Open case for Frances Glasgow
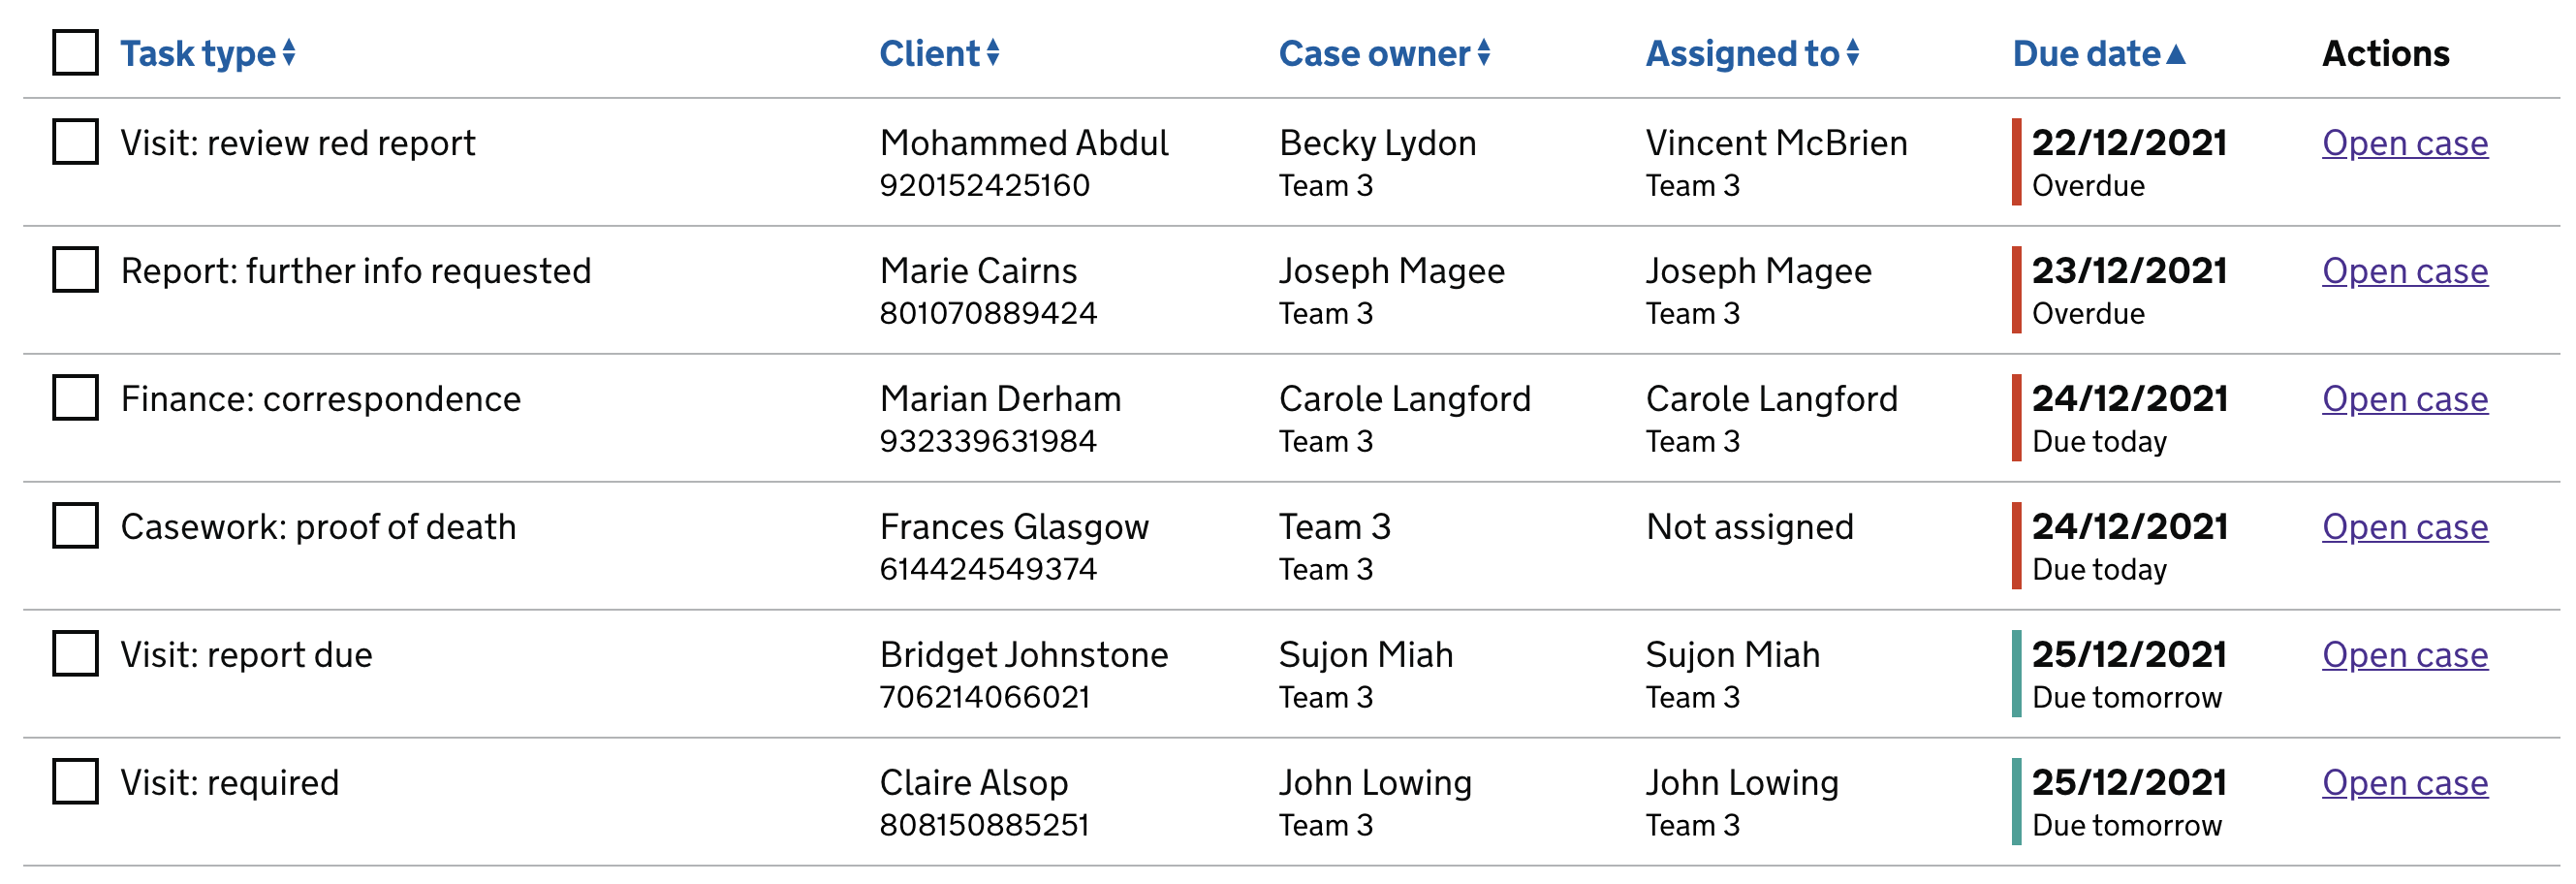2576x884 pixels. tap(2404, 527)
